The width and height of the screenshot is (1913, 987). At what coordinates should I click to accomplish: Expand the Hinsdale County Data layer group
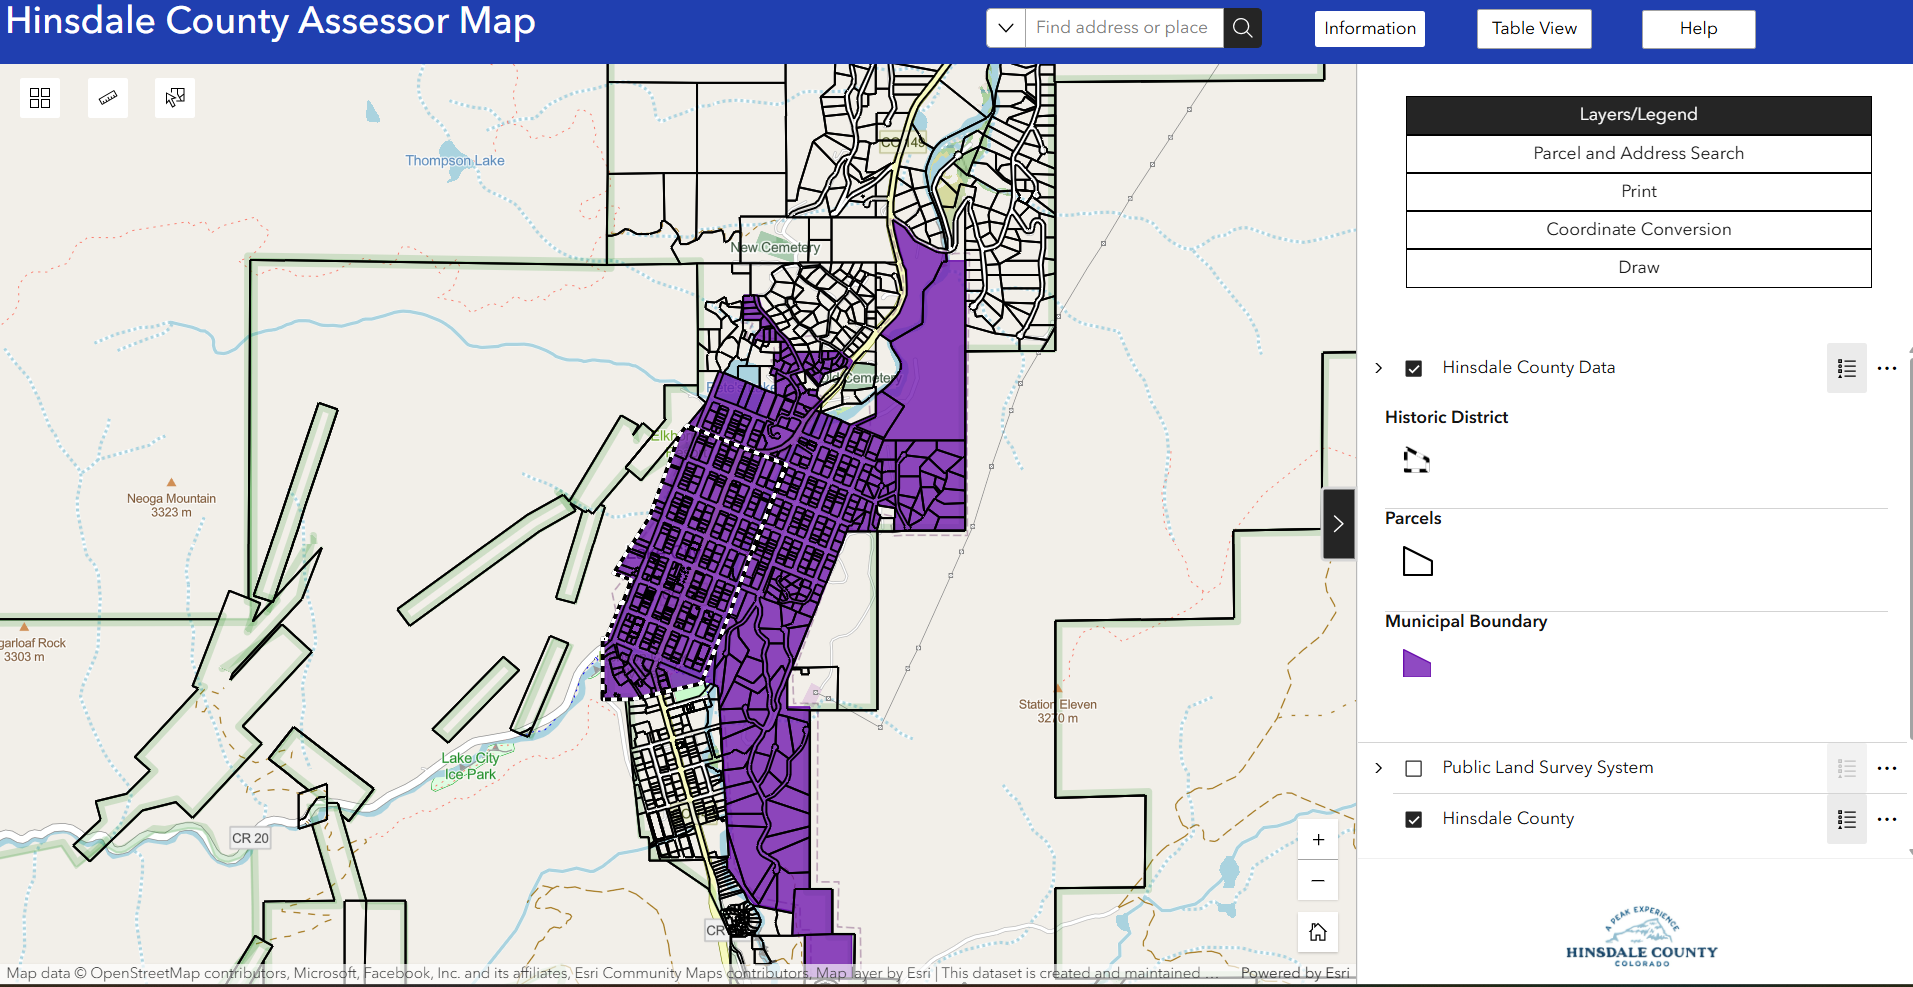click(1378, 368)
